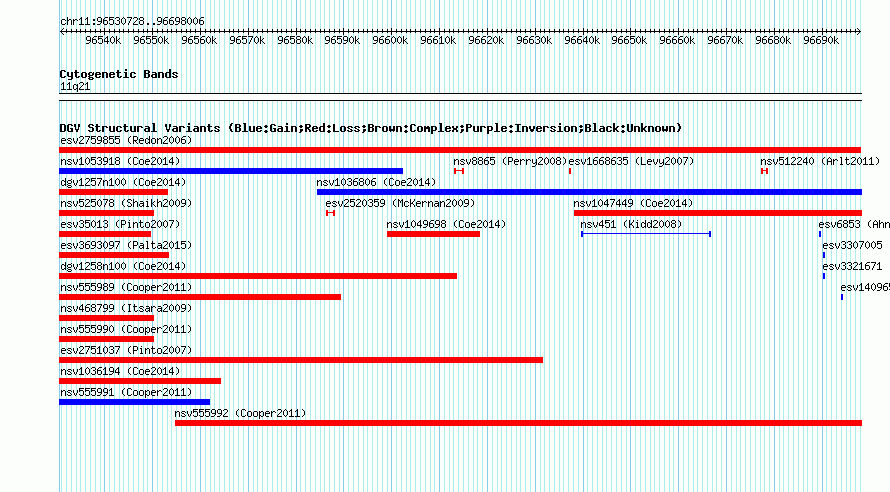The image size is (890, 492).
Task: Open variant label esv3693097 (Palta2015)
Action: pyautogui.click(x=126, y=245)
